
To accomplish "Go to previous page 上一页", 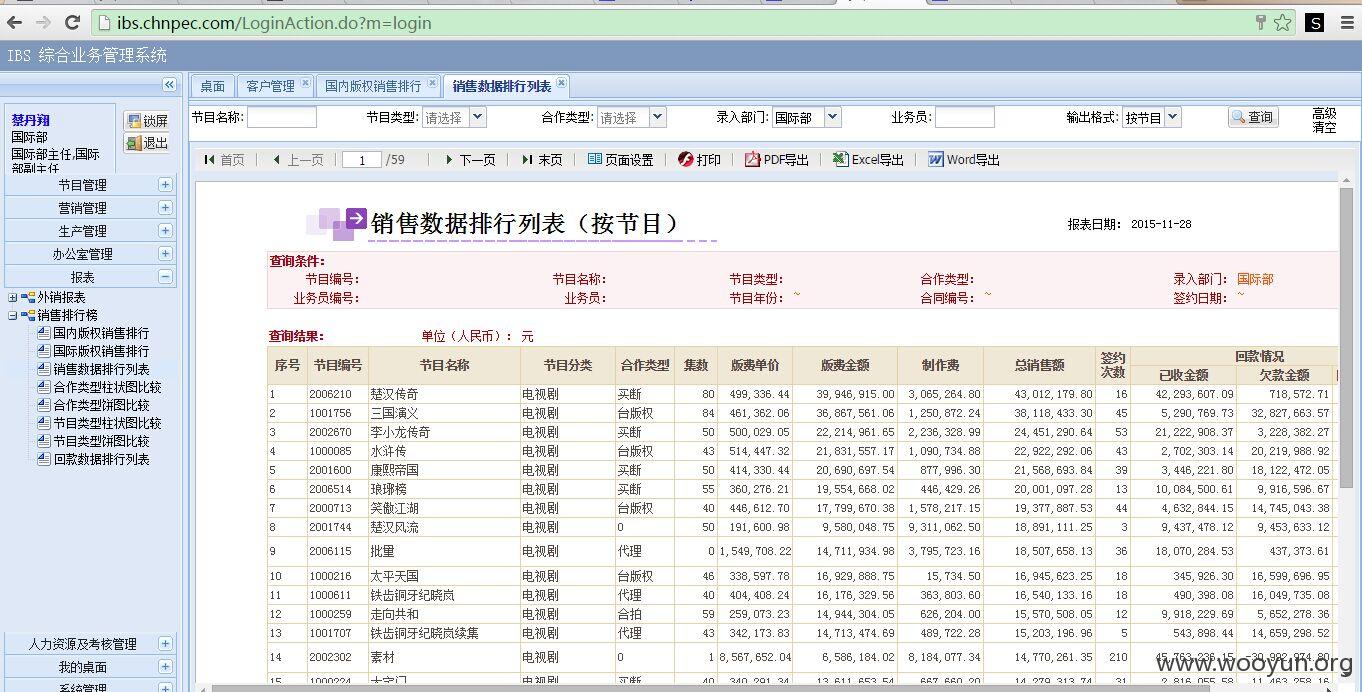I will coord(298,160).
